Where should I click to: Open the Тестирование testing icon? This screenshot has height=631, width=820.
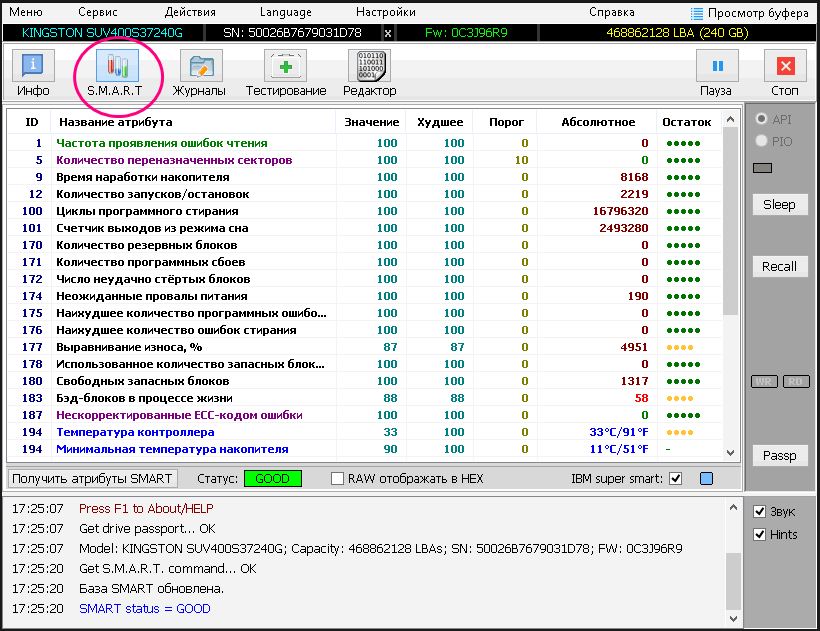coord(285,69)
